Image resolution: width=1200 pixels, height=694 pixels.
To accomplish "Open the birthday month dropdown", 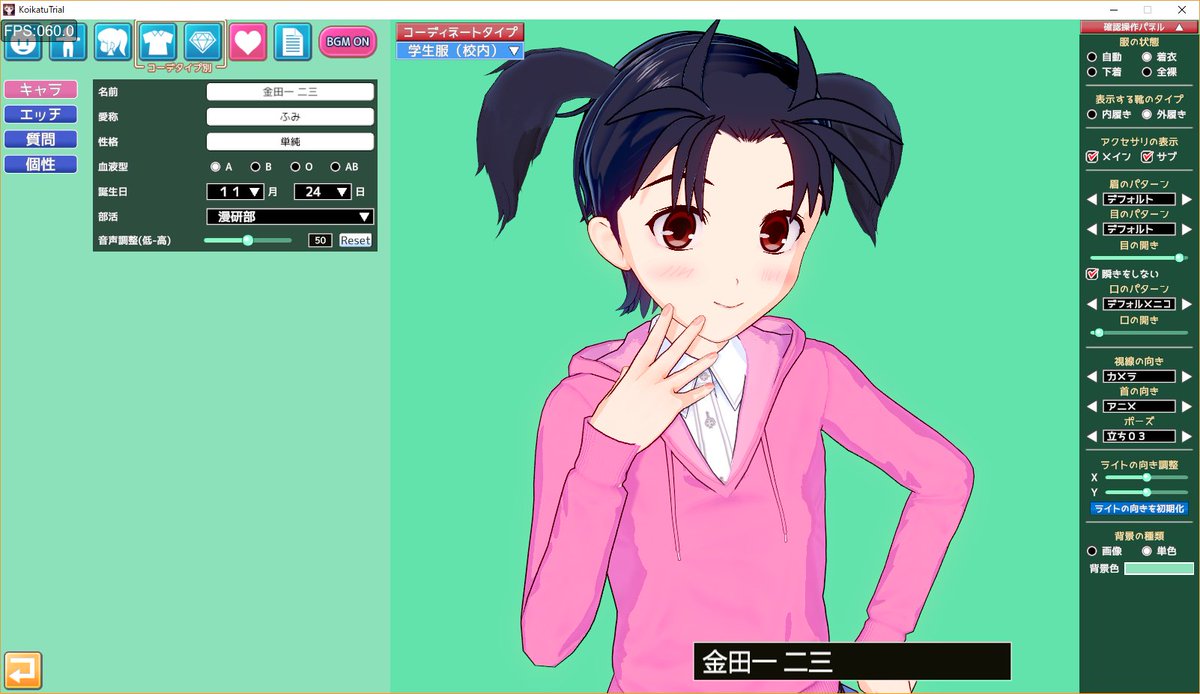I will coord(236,191).
